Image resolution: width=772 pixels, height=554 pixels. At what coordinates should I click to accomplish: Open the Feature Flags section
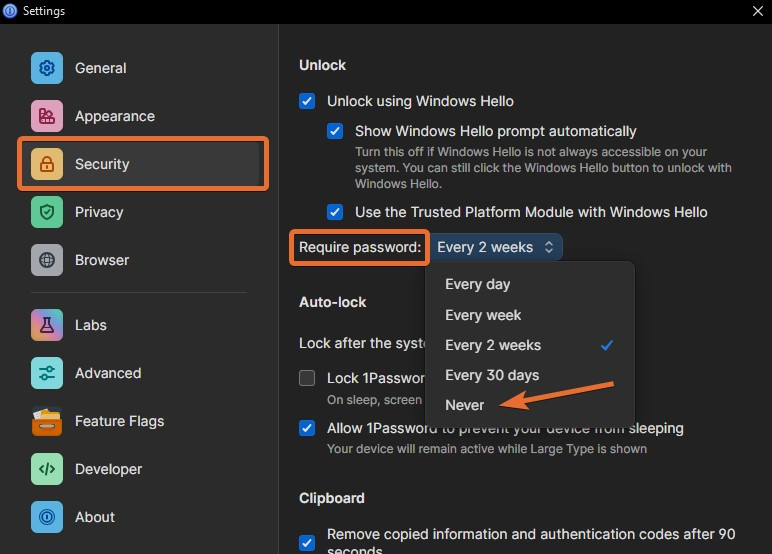coord(119,421)
